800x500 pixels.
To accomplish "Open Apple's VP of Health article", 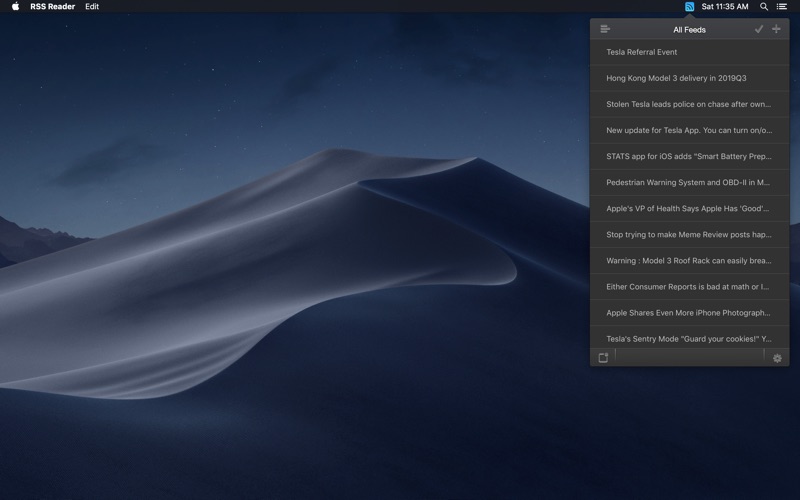I will pos(689,209).
